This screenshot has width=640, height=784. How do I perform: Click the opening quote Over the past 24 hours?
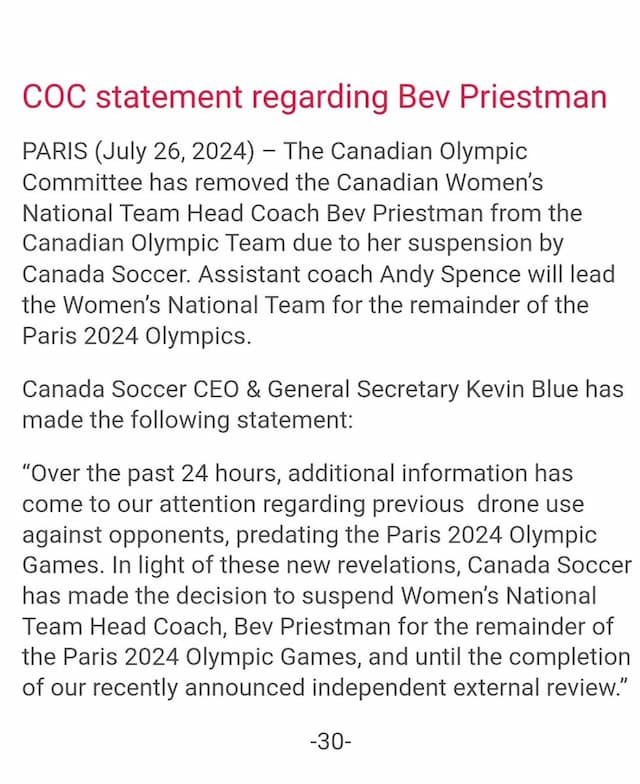(149, 473)
